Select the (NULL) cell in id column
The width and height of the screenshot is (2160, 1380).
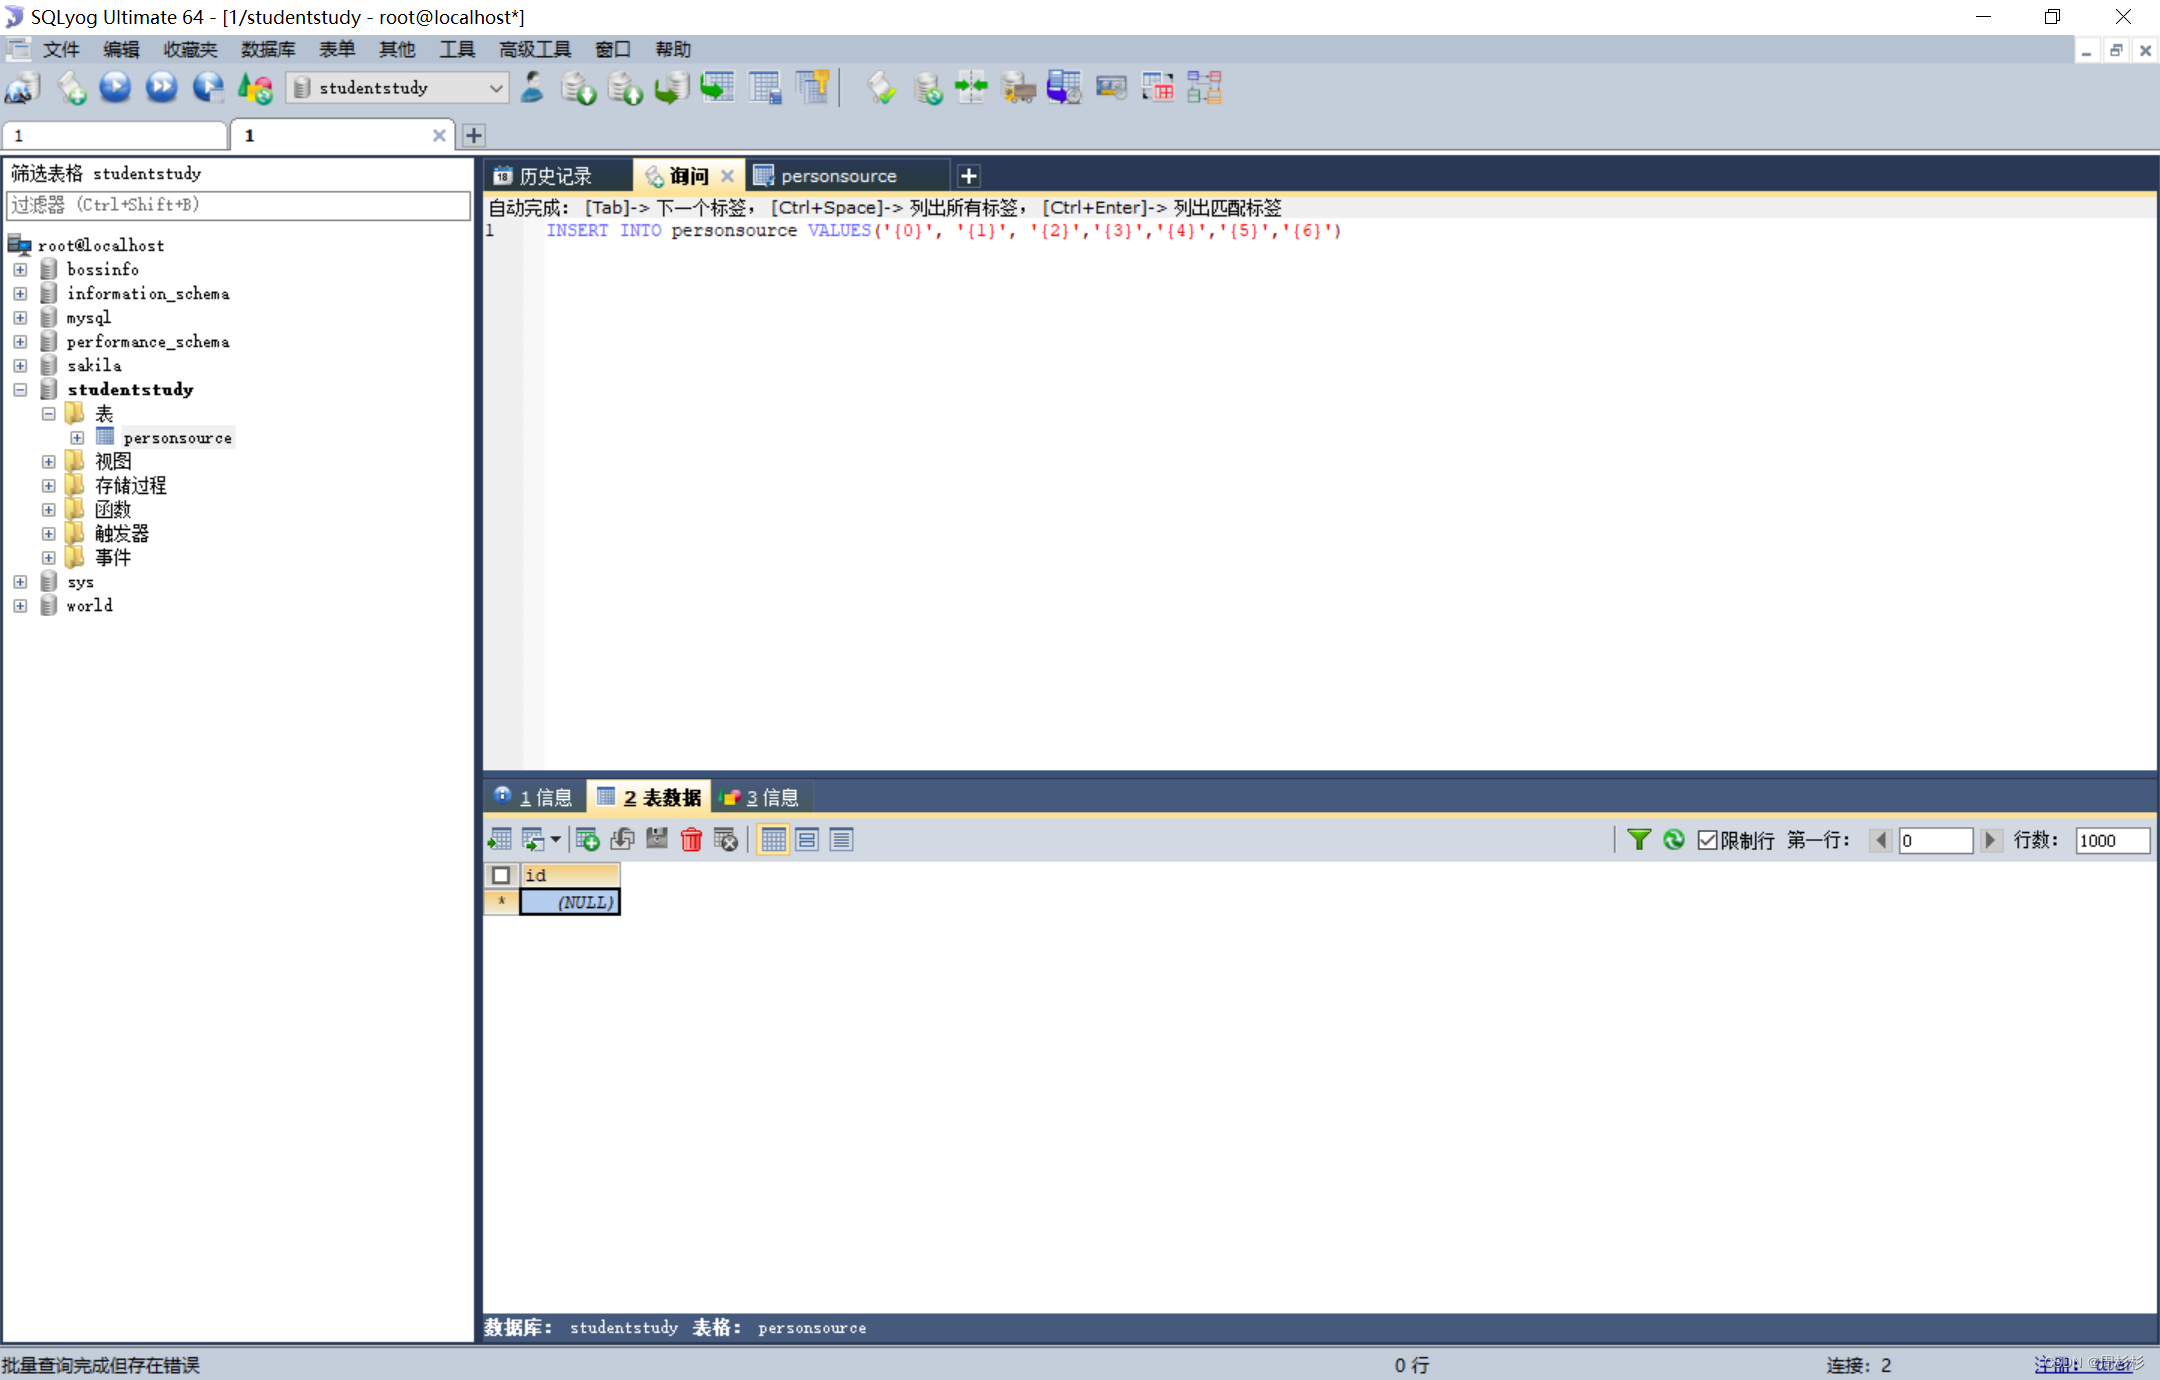569,902
